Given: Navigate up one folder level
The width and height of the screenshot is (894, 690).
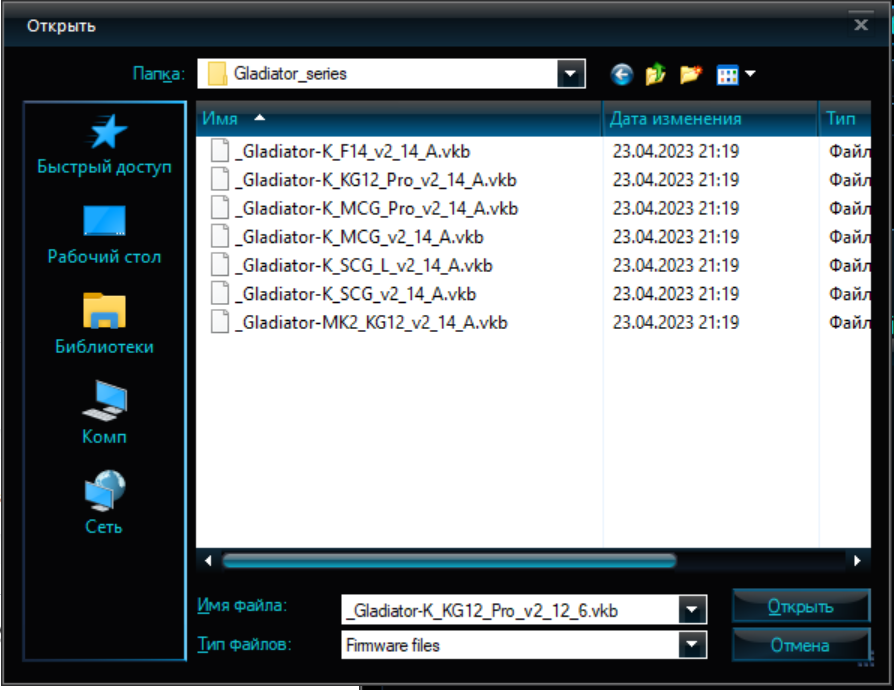Looking at the screenshot, I should point(656,74).
